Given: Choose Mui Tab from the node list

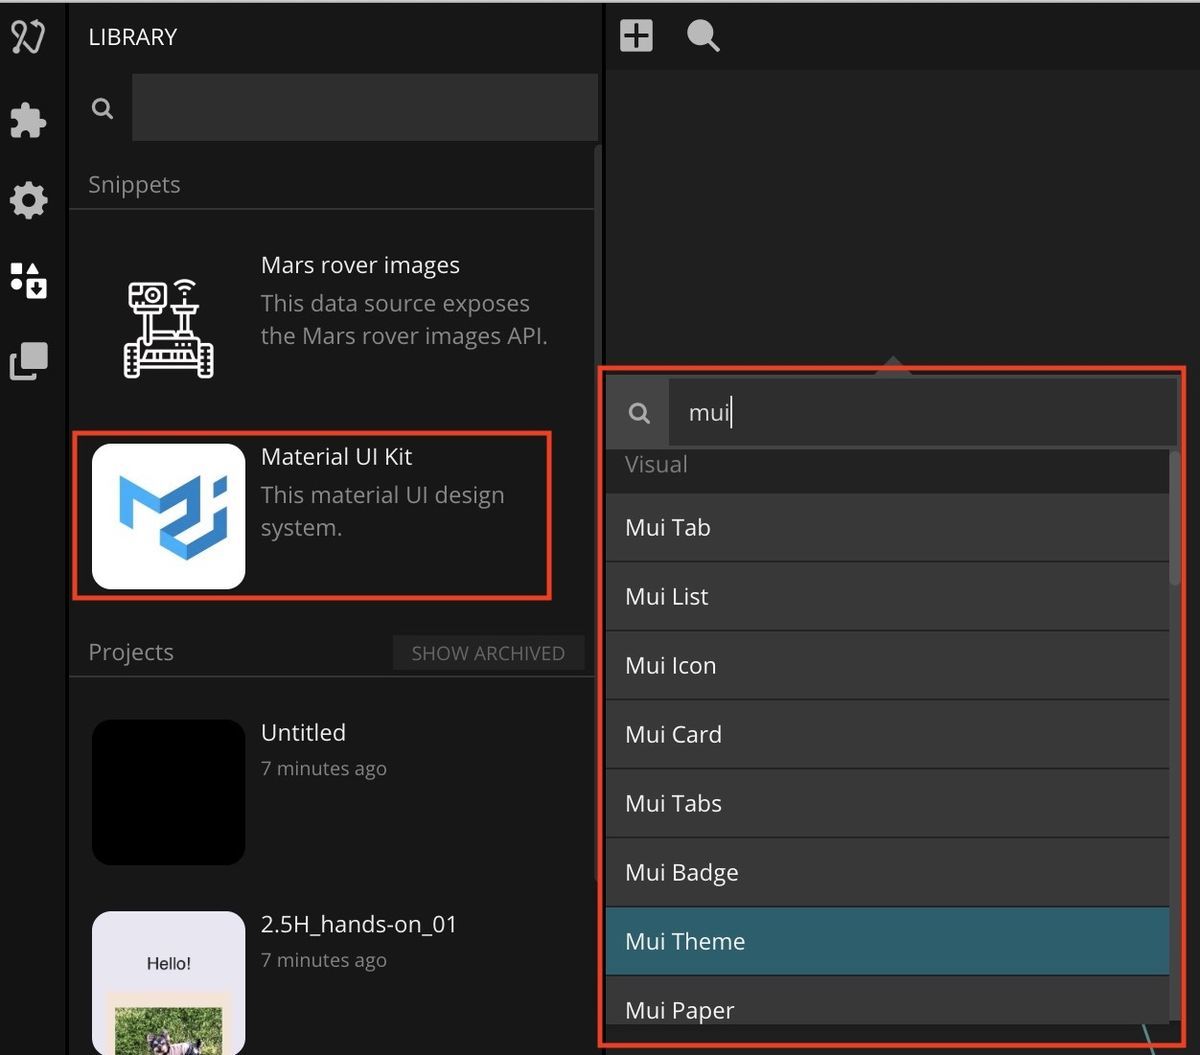Looking at the screenshot, I should (x=887, y=527).
